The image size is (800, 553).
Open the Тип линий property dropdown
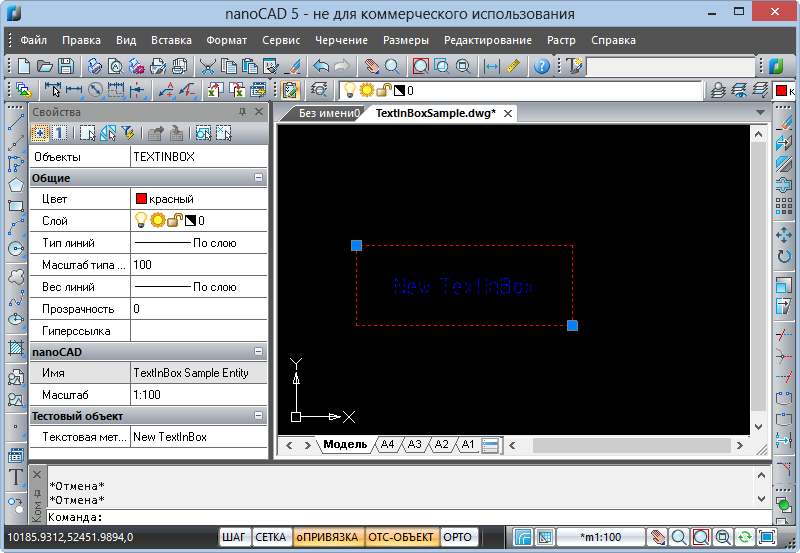point(199,243)
